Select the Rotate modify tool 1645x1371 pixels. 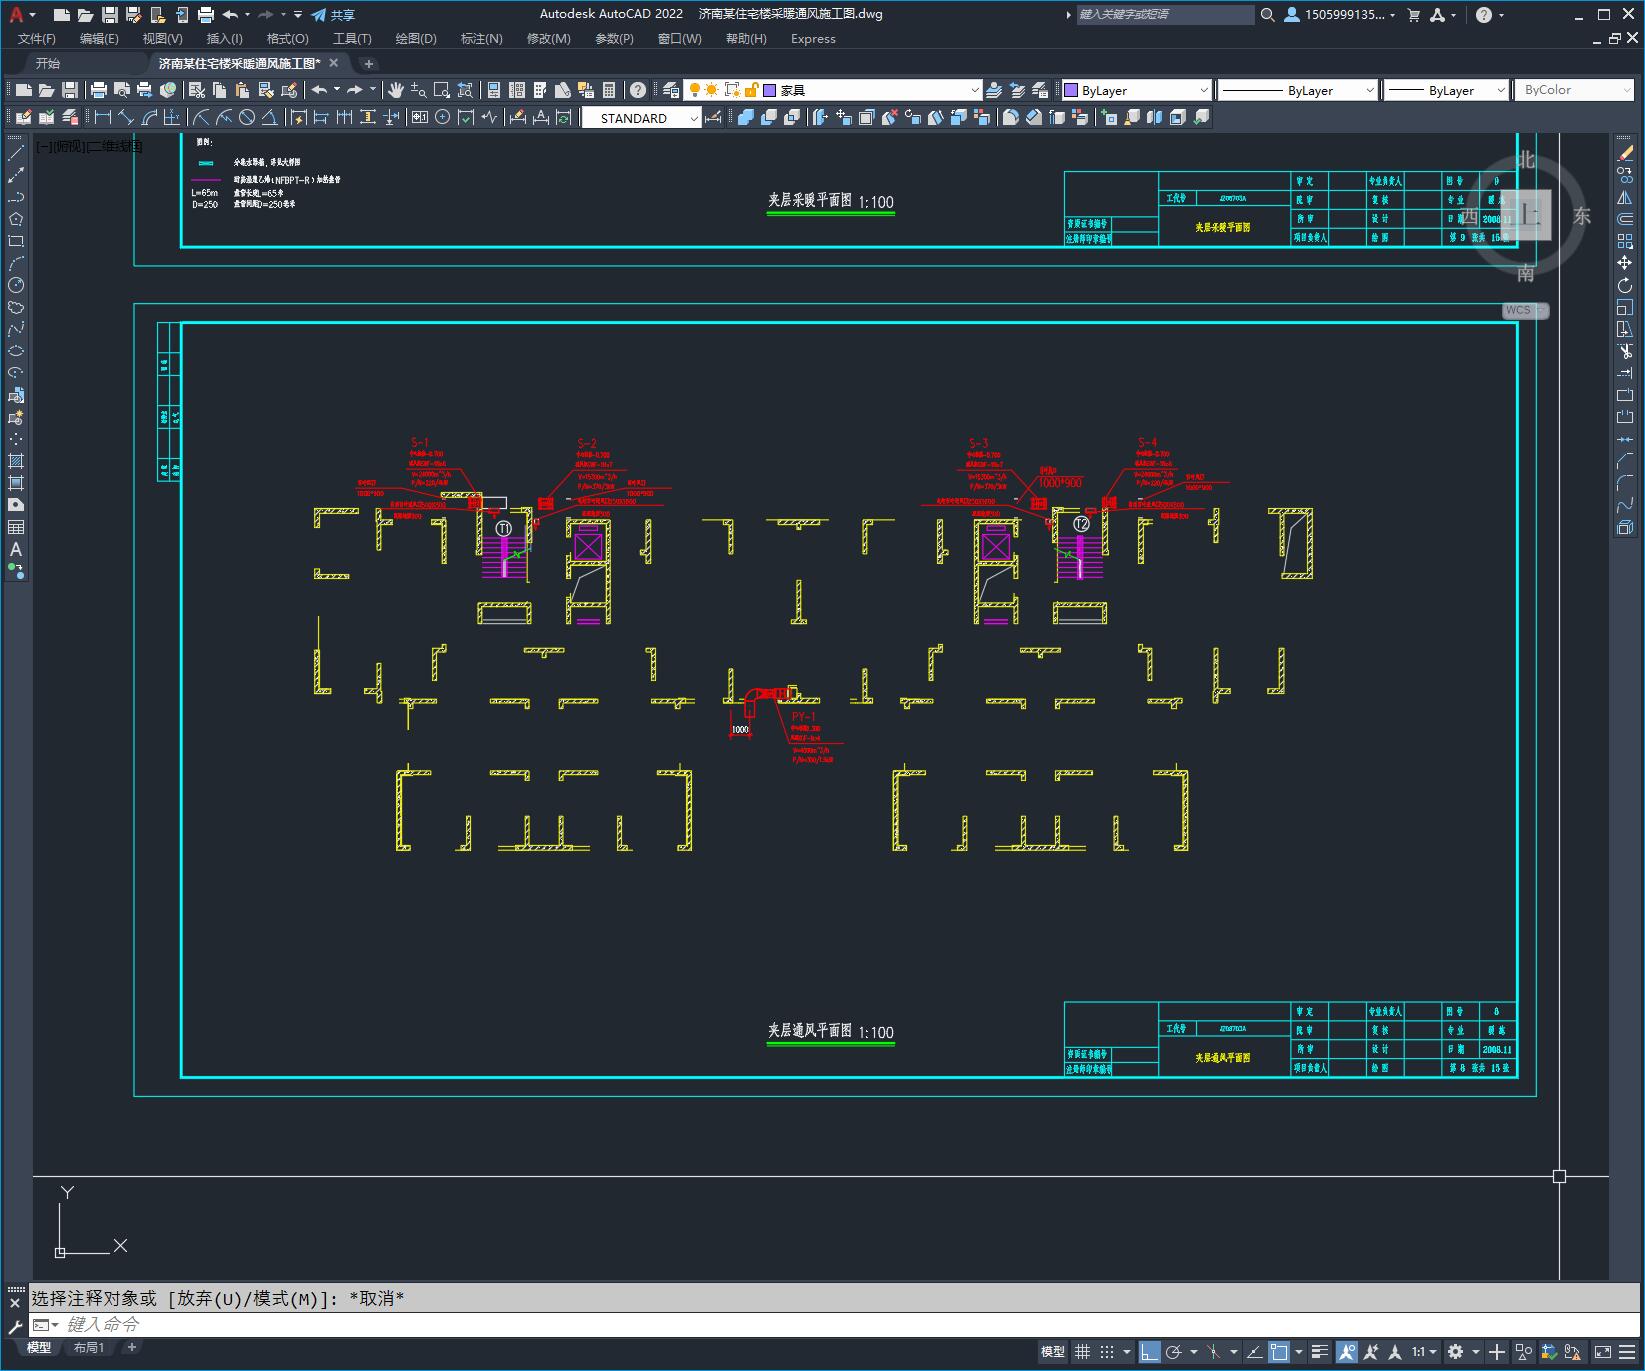pyautogui.click(x=1625, y=286)
